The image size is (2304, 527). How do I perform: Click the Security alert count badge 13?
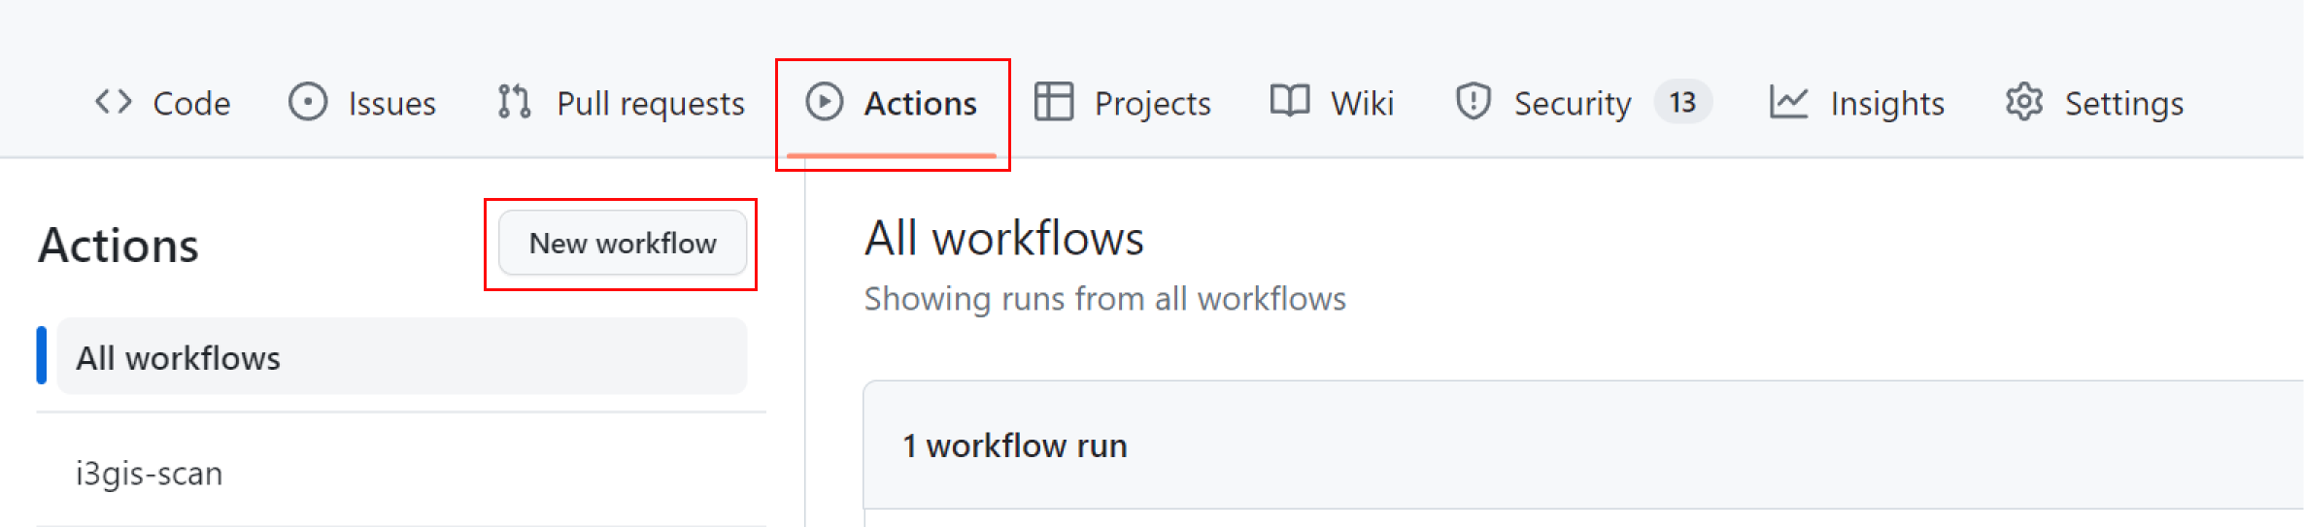[1683, 102]
